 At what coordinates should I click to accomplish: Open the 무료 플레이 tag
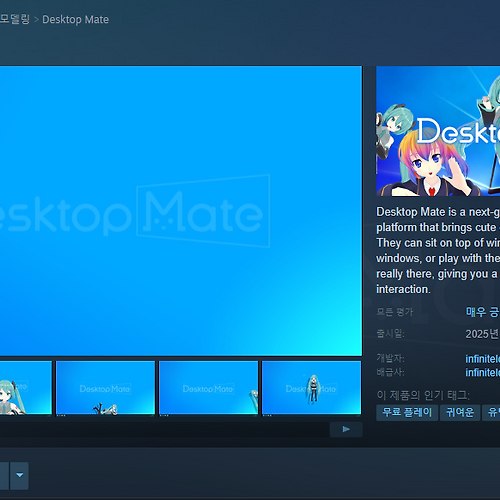pyautogui.click(x=407, y=413)
